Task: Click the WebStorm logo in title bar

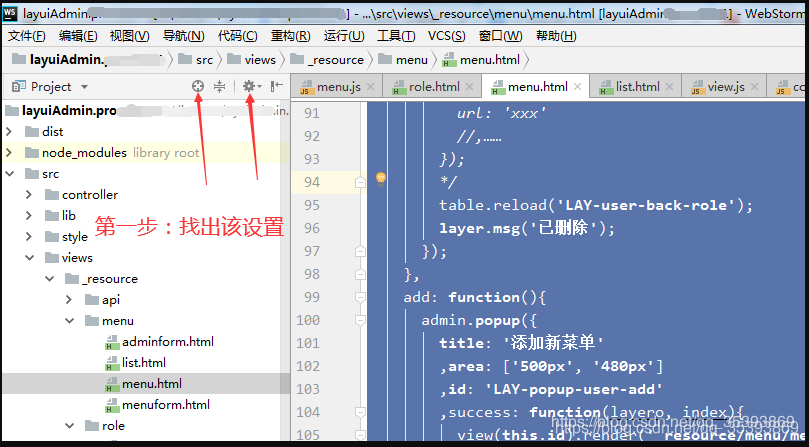Action: (10, 13)
